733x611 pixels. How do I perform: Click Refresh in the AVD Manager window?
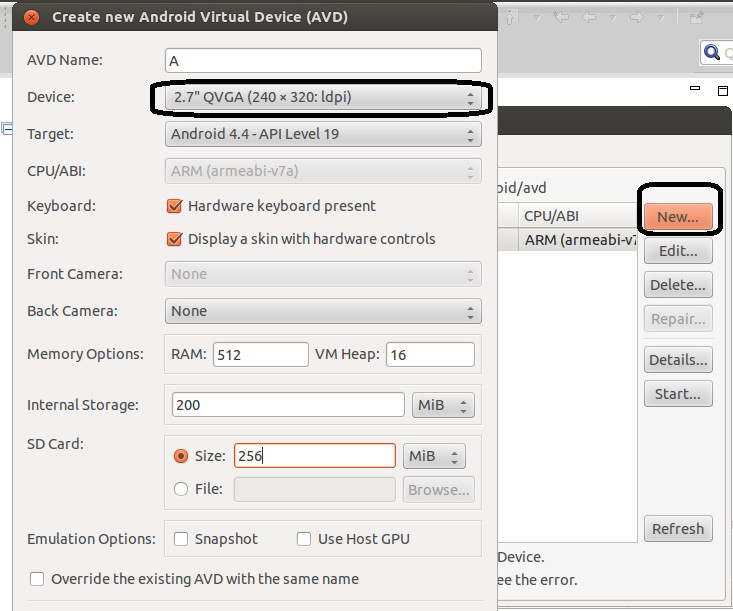point(678,529)
